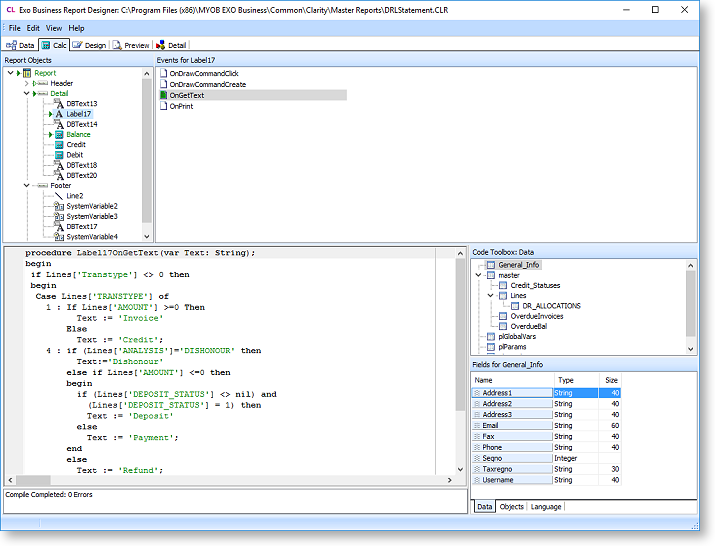Screen dimensions: 715x546
Task: Click the Line2 line object icon
Action: [x=59, y=196]
